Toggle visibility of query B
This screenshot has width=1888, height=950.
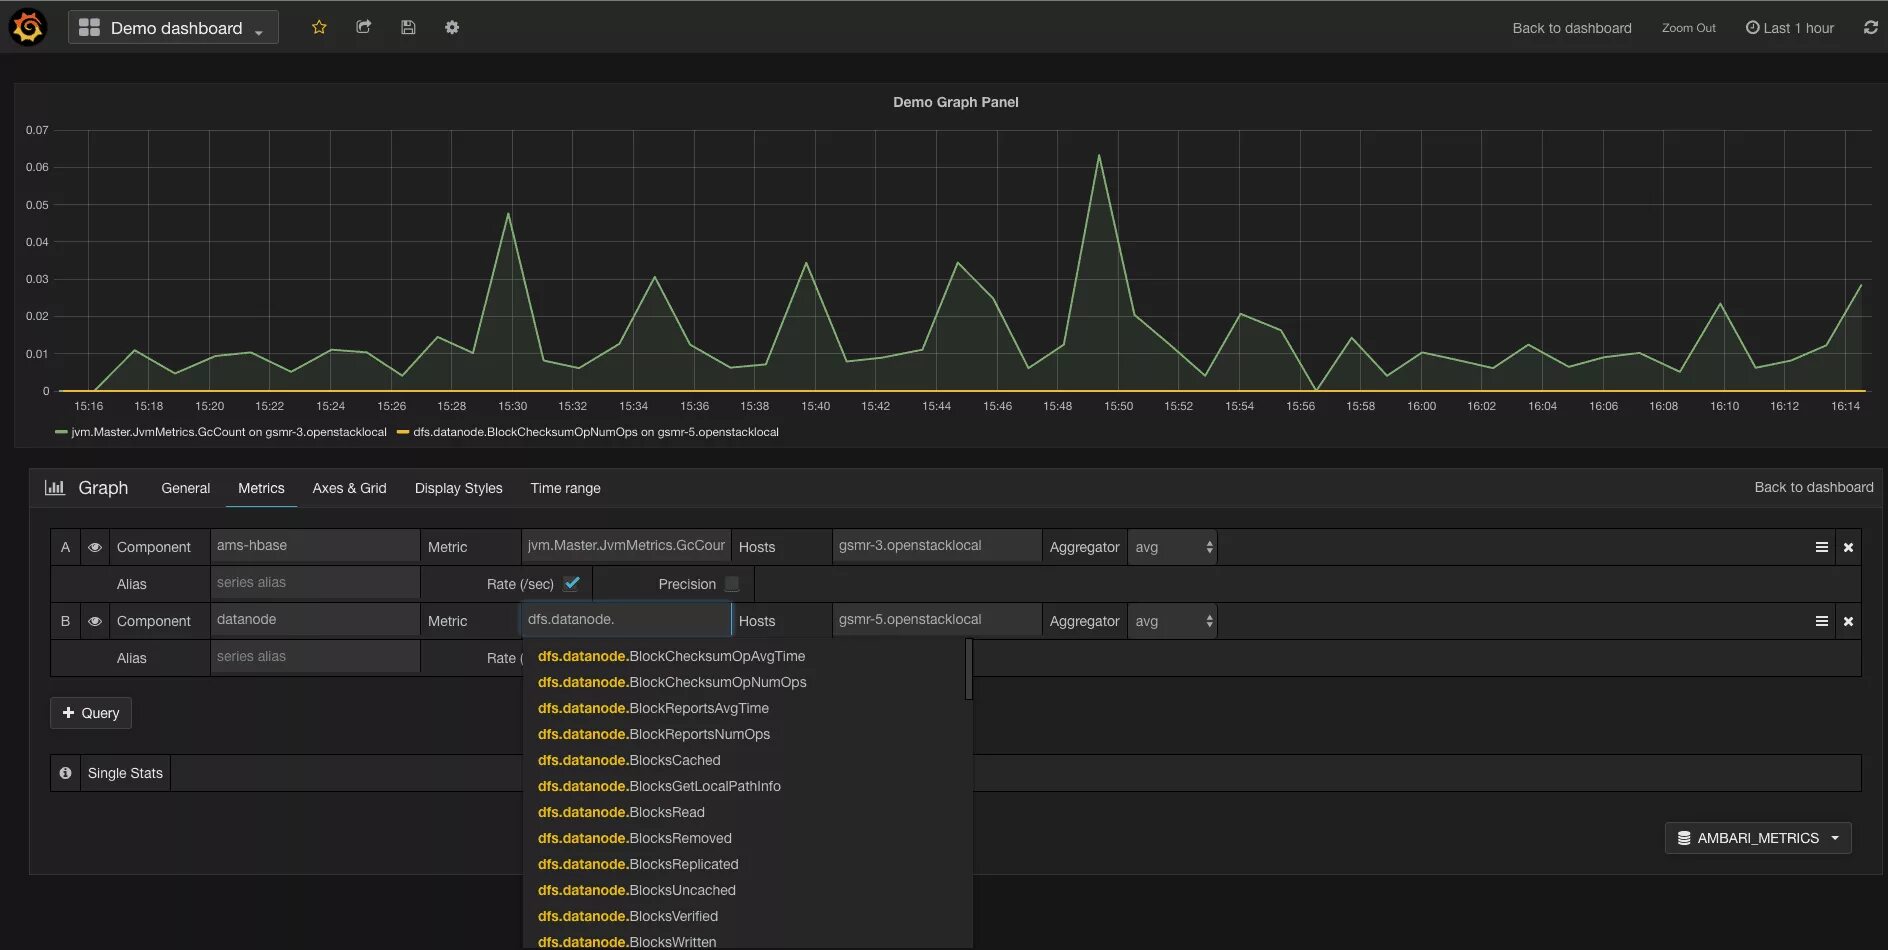tap(95, 621)
